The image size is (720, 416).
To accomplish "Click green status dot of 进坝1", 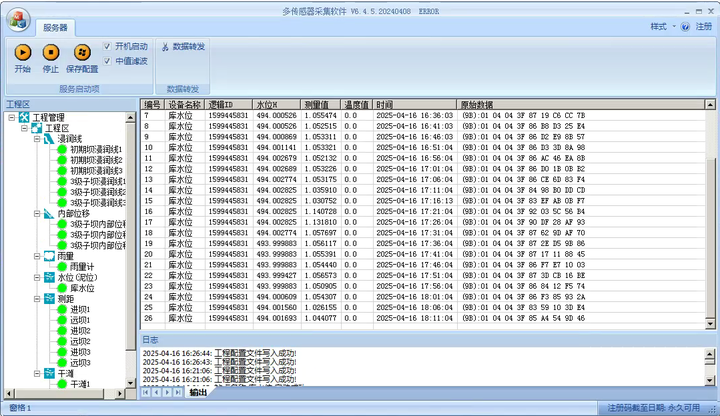I will [62, 309].
